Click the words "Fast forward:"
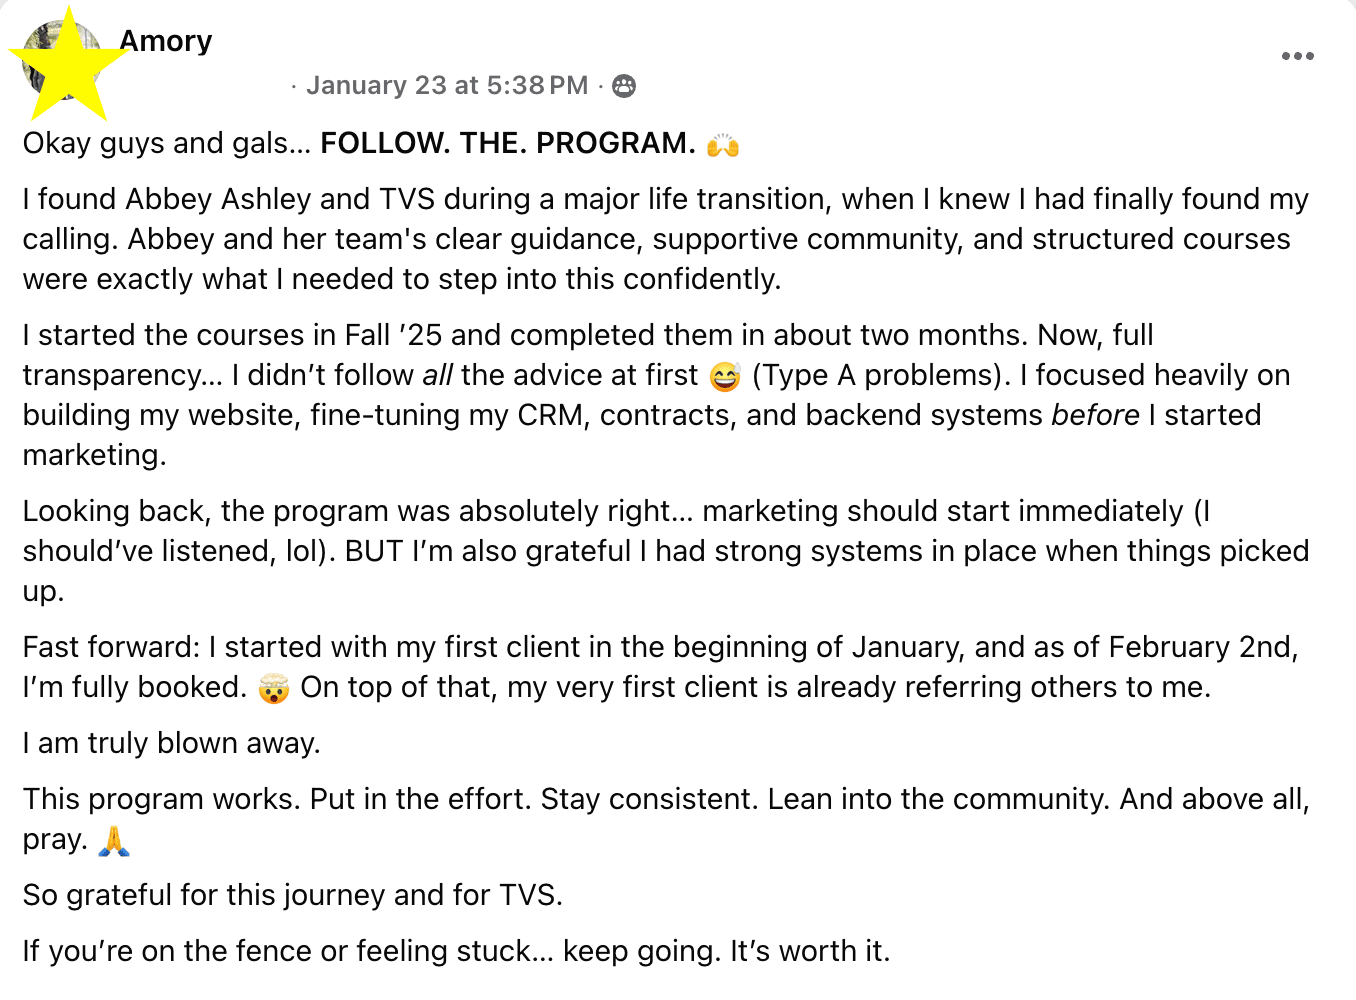The width and height of the screenshot is (1356, 1000). coord(112,647)
